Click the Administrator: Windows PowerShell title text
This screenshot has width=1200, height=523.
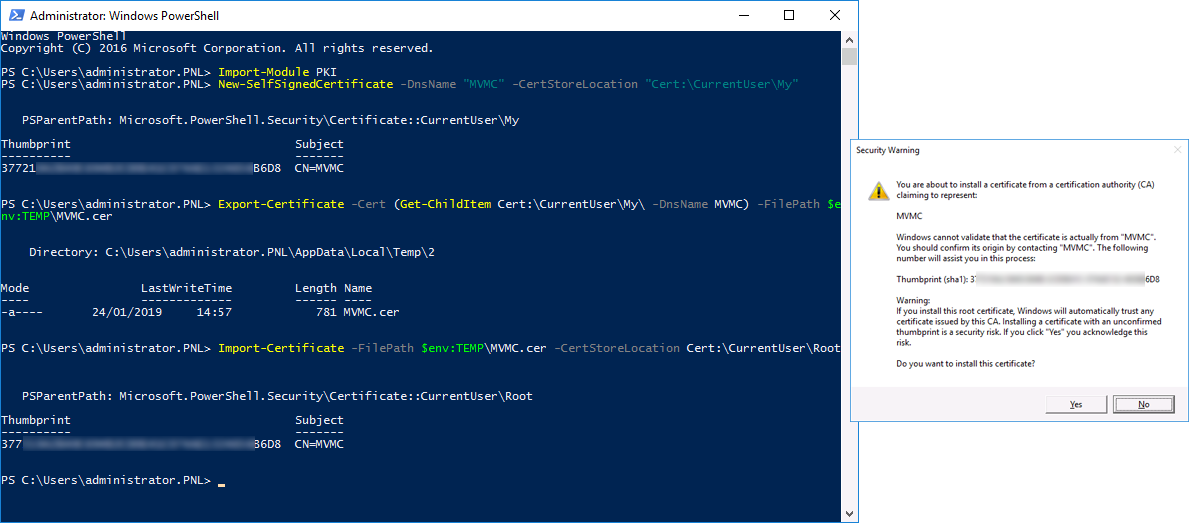coord(125,16)
